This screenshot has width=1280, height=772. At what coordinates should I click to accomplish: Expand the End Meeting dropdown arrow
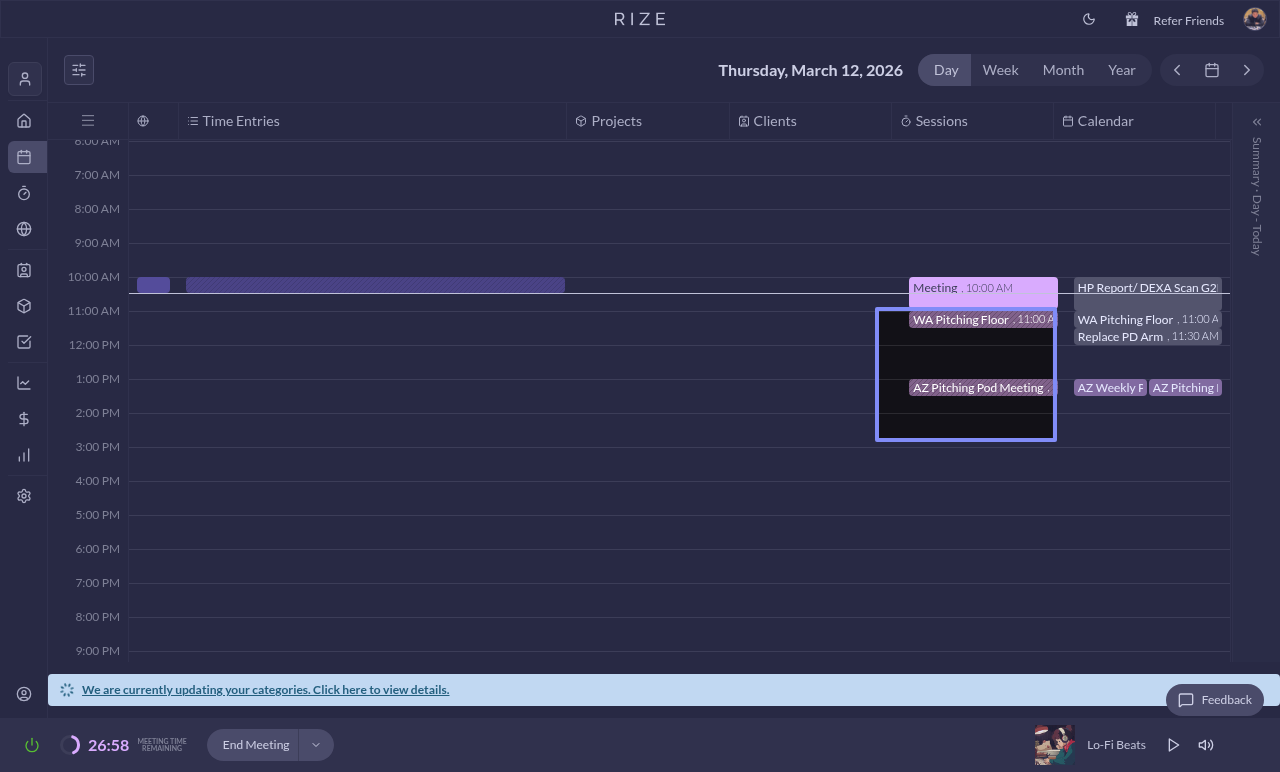click(x=316, y=745)
